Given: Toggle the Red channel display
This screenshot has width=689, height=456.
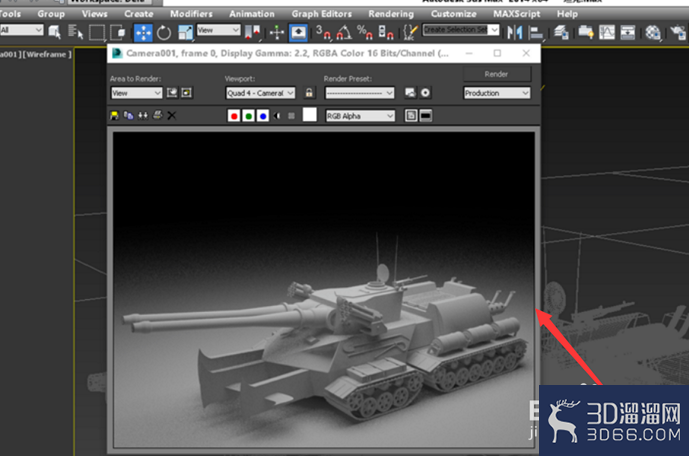Looking at the screenshot, I should pos(234,116).
